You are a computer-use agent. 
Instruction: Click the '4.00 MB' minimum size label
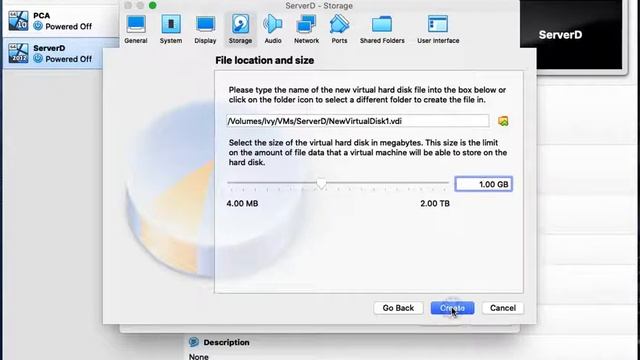point(242,203)
